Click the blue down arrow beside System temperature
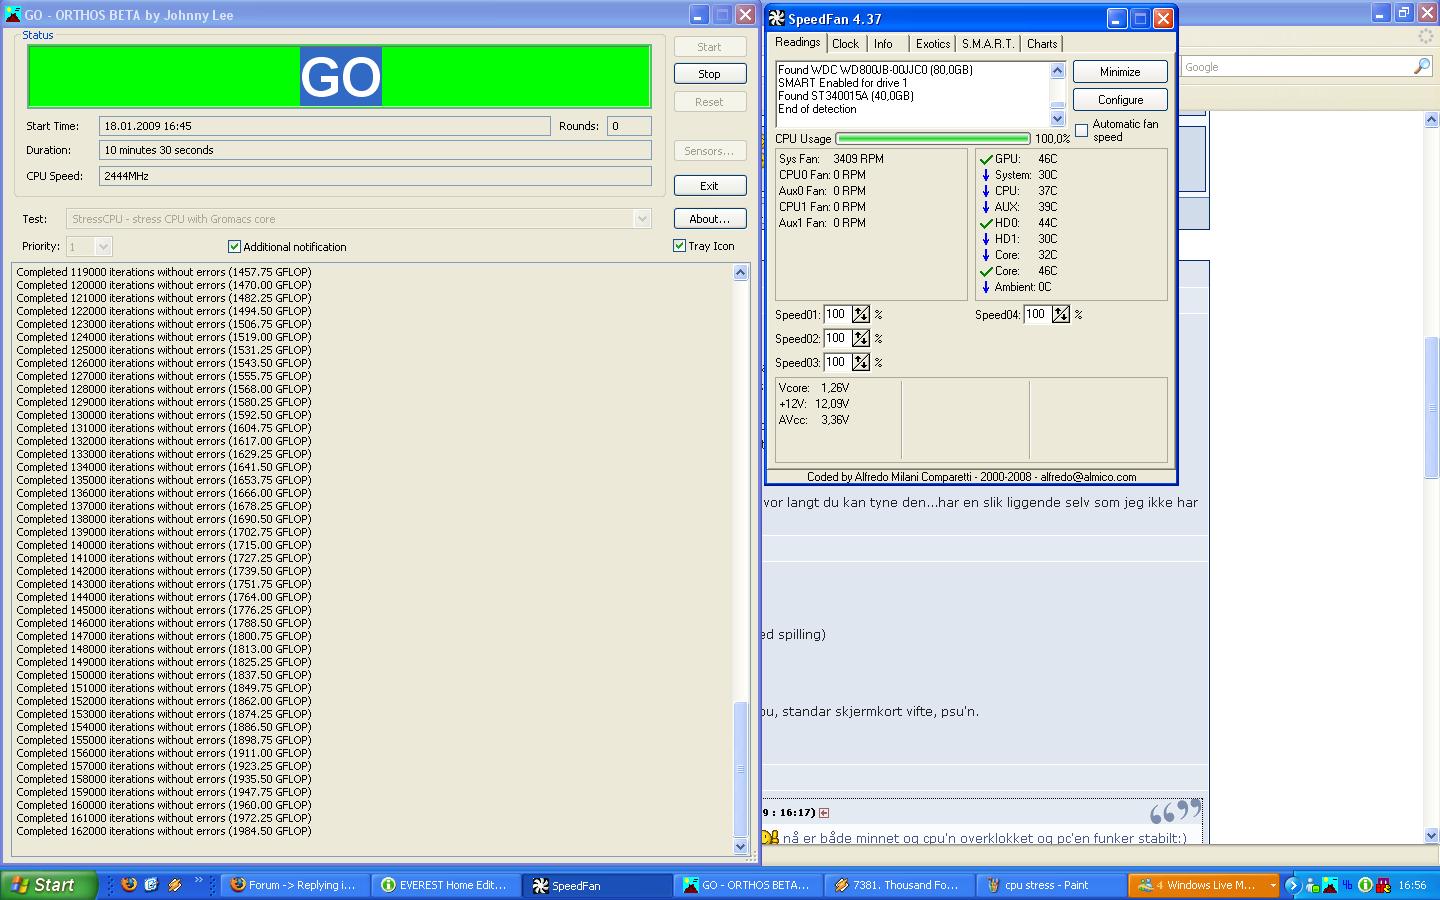This screenshot has height=900, width=1440. tap(986, 175)
